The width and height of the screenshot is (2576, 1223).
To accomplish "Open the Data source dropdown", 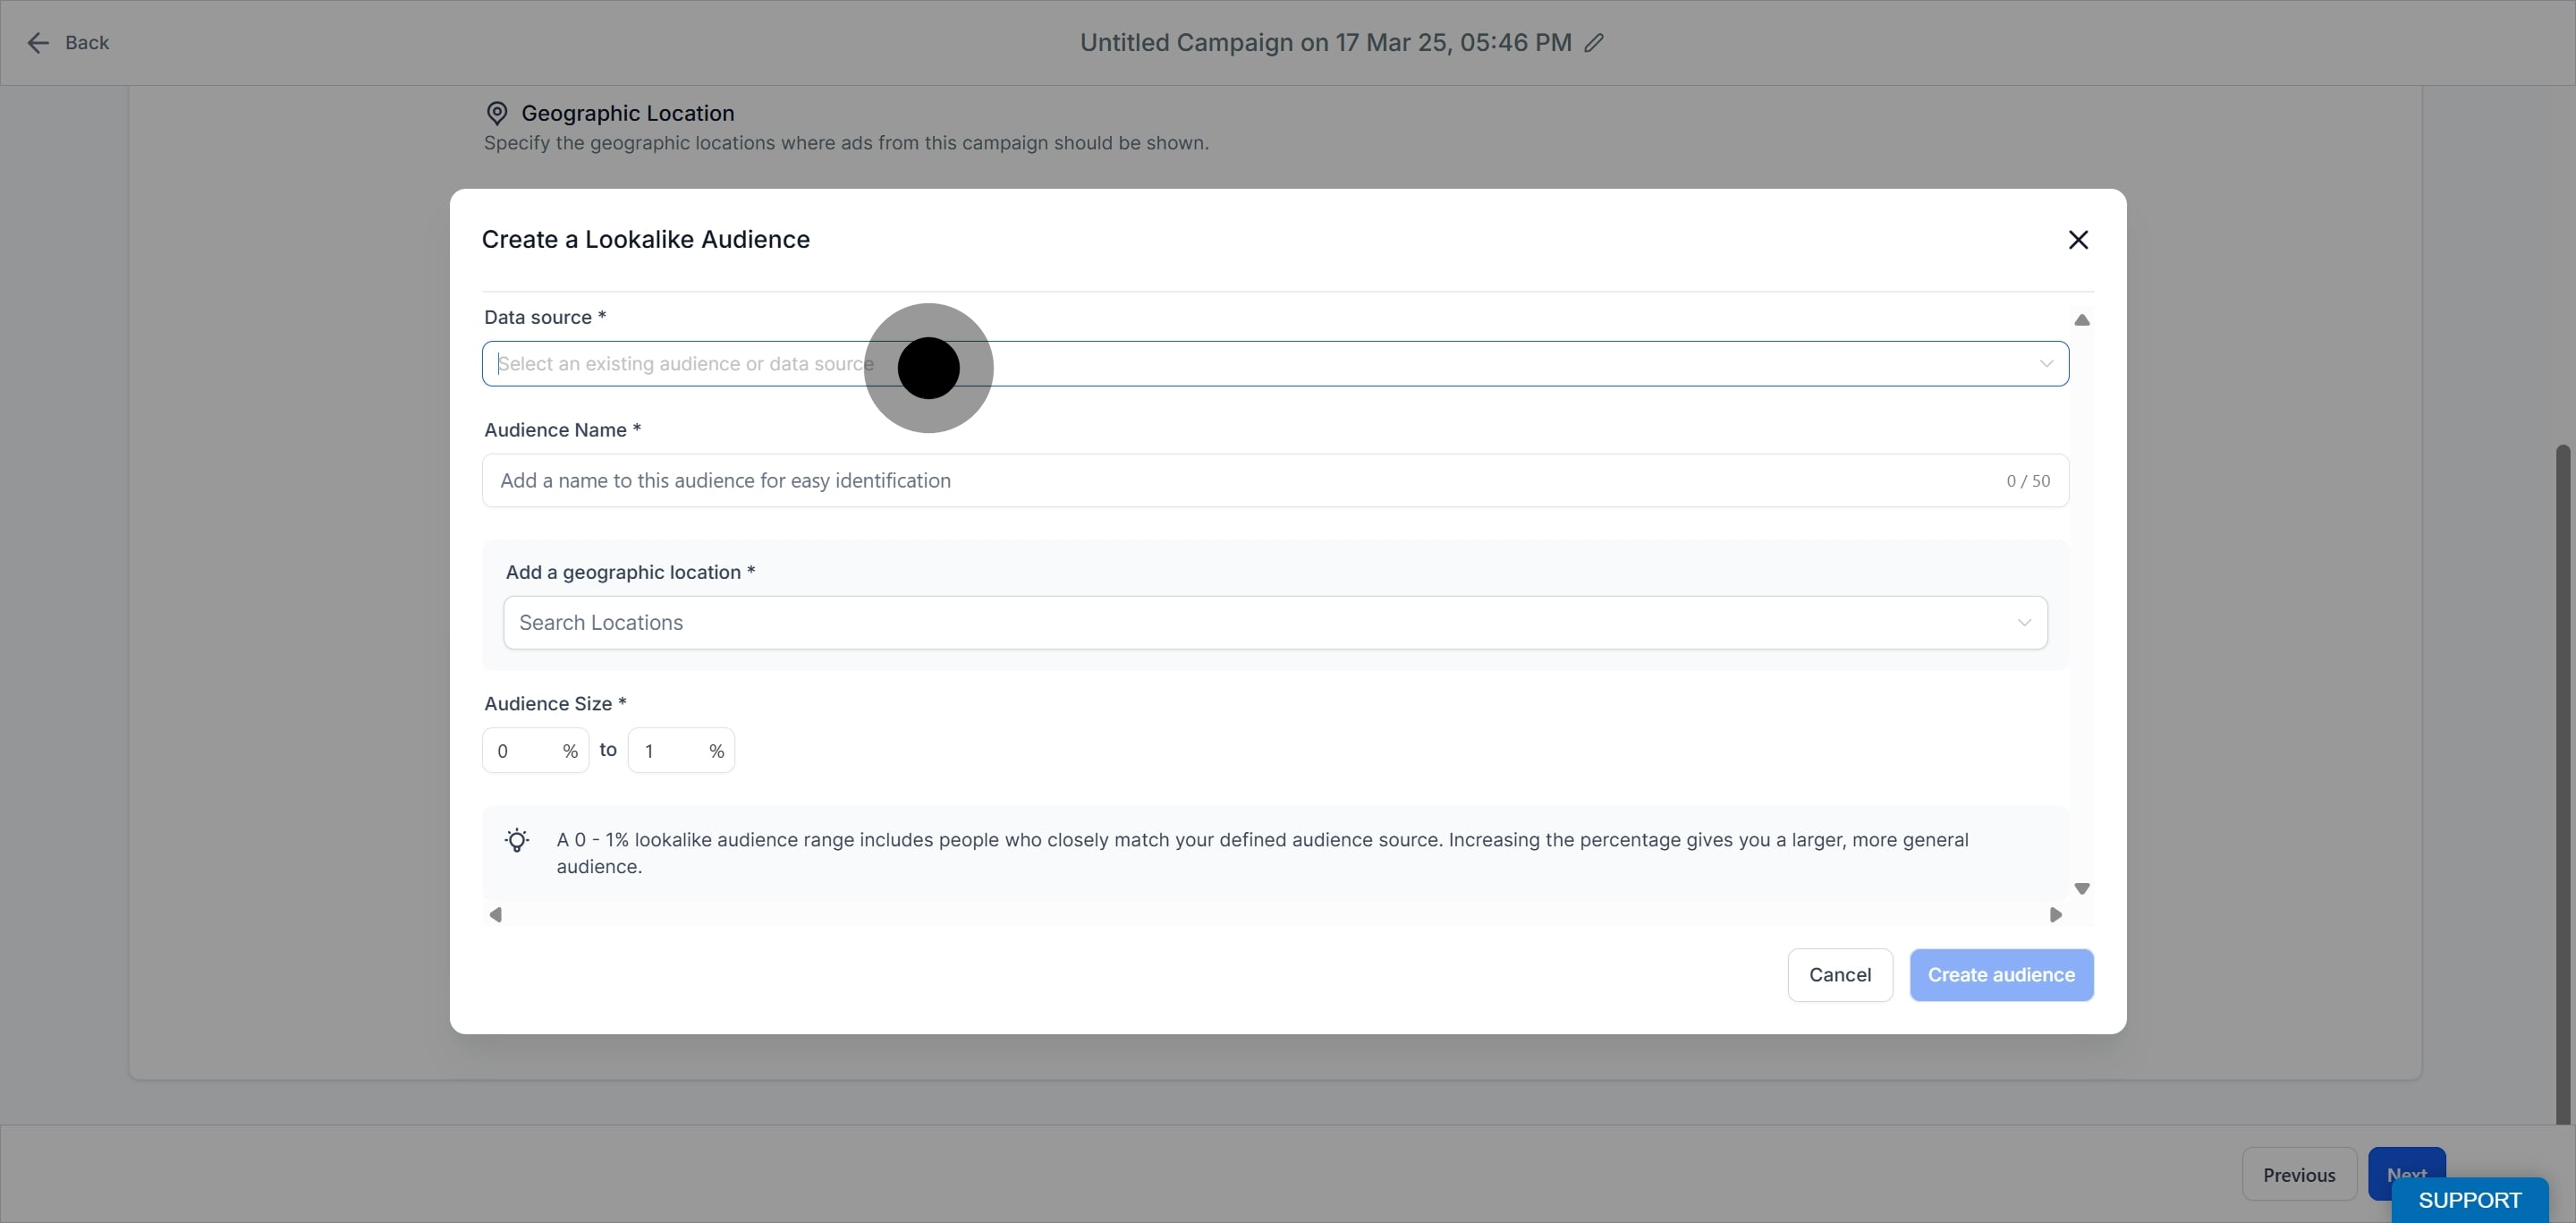I will click(x=1275, y=364).
